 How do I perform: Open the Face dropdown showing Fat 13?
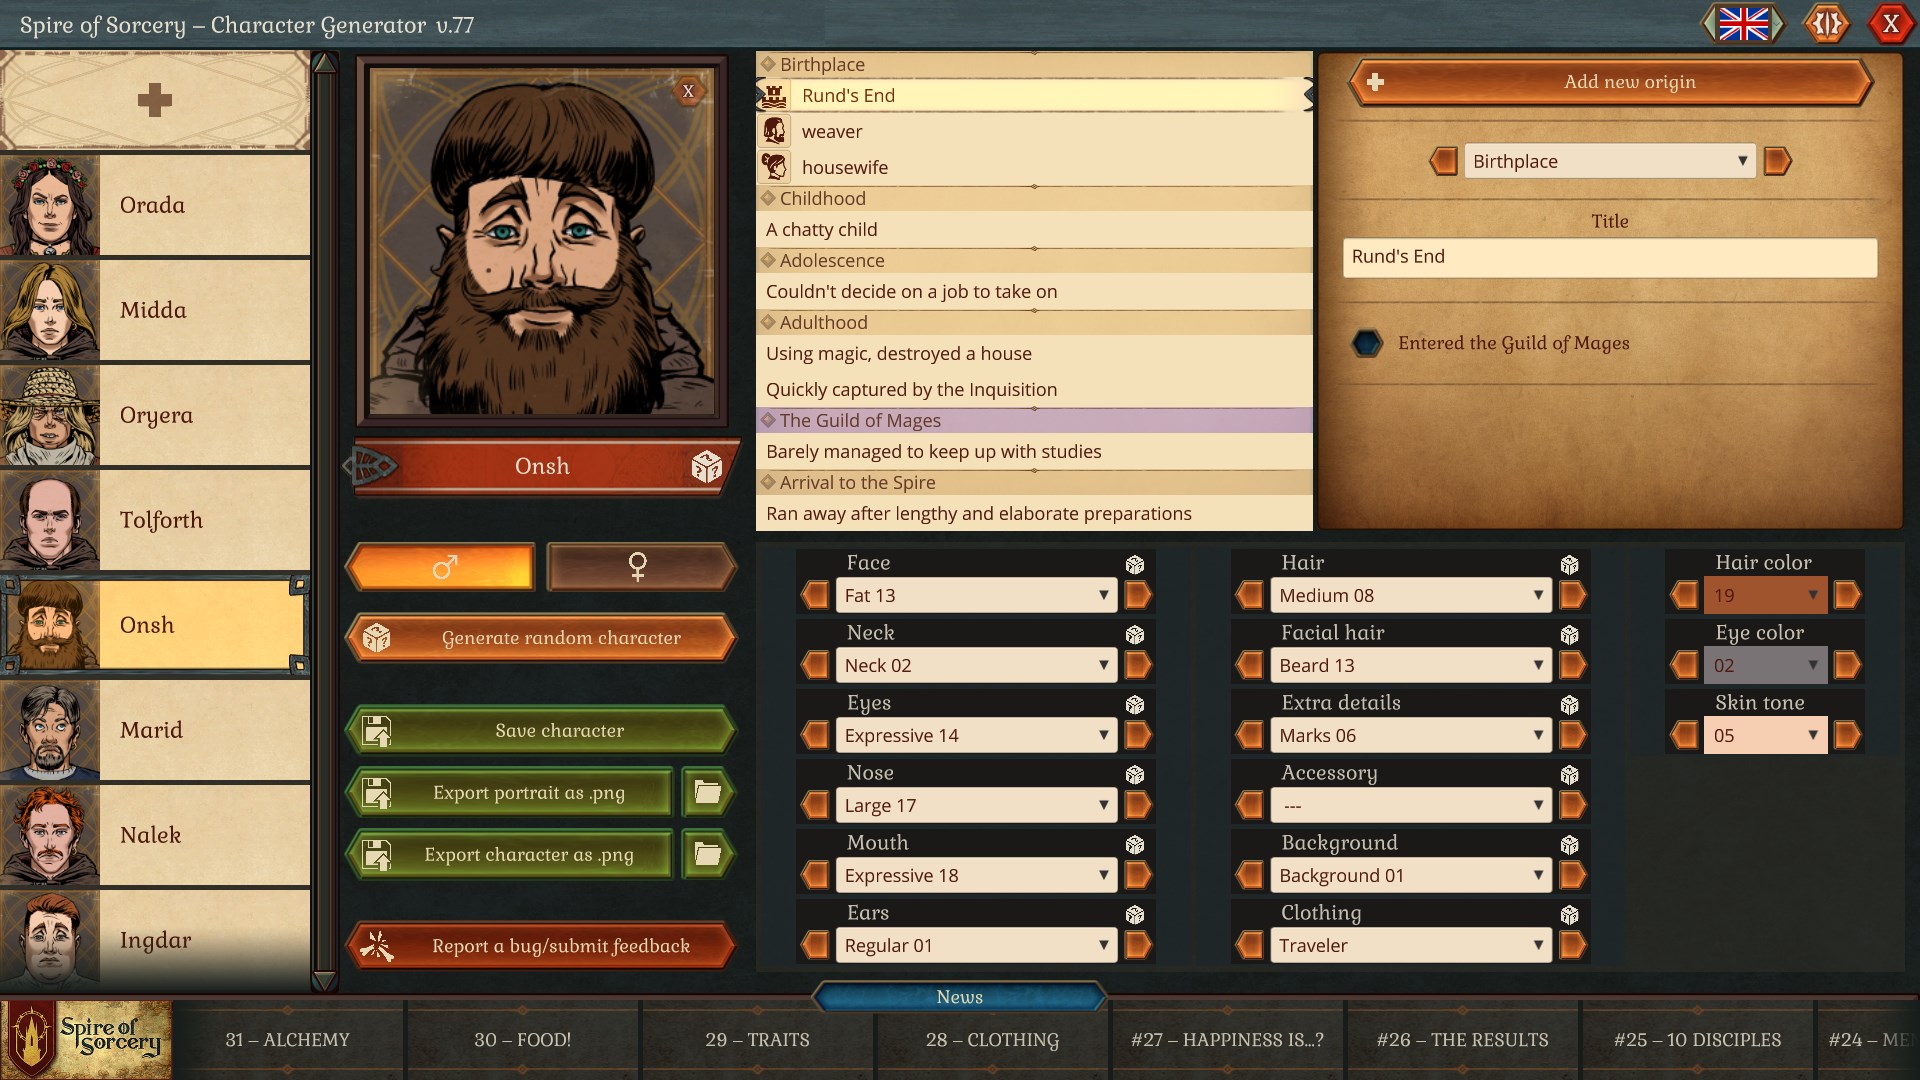[975, 595]
